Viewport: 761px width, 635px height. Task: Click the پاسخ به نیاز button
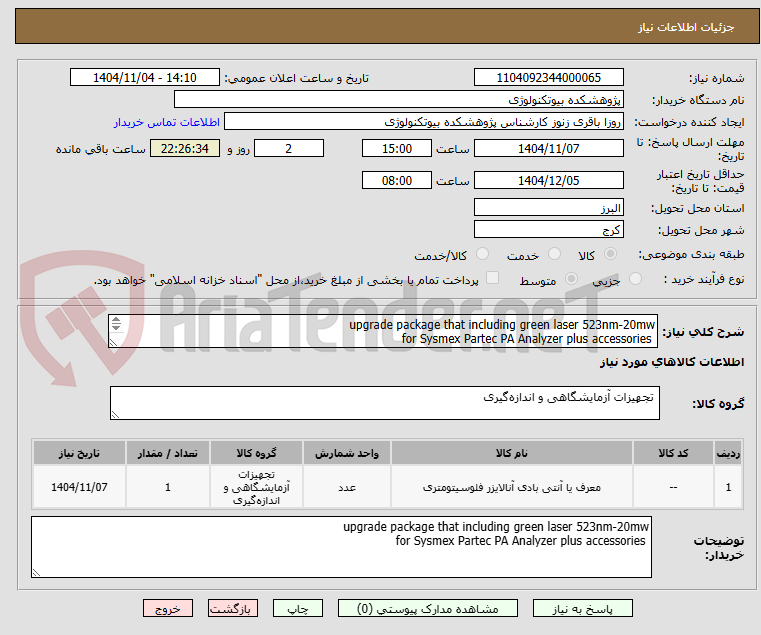[582, 608]
